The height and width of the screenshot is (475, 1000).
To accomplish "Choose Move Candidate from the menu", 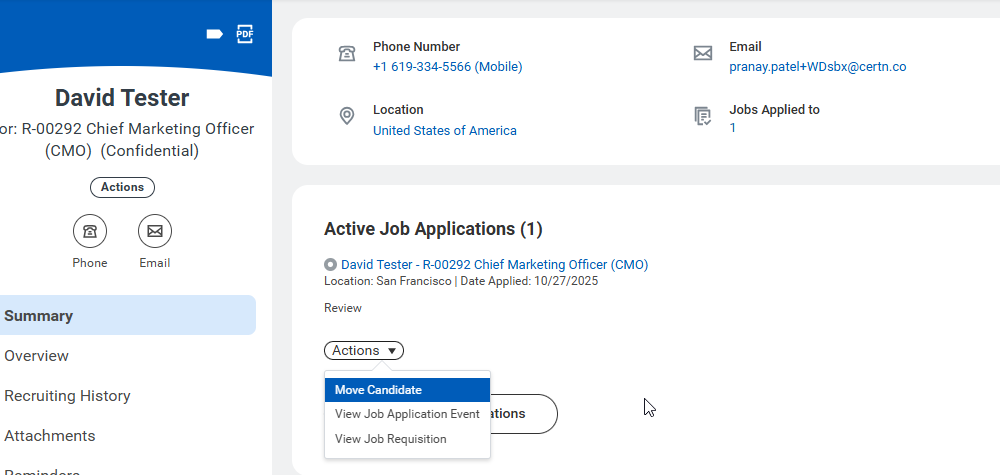I will coord(408,390).
